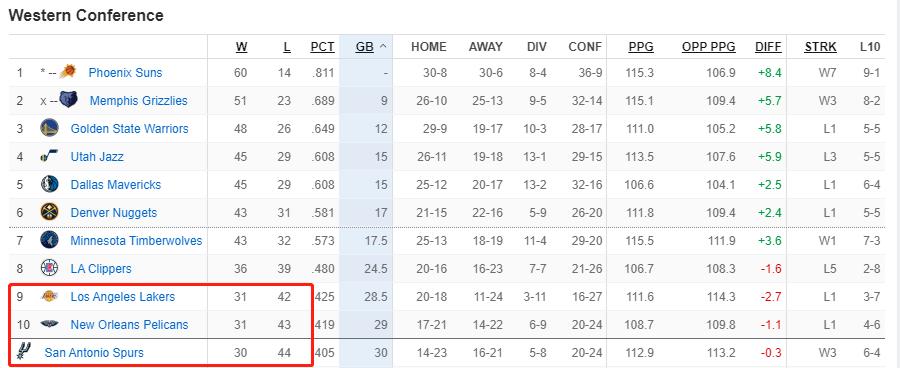Sort table by STRK column header
Image resolution: width=900 pixels, height=368 pixels.
tap(820, 47)
